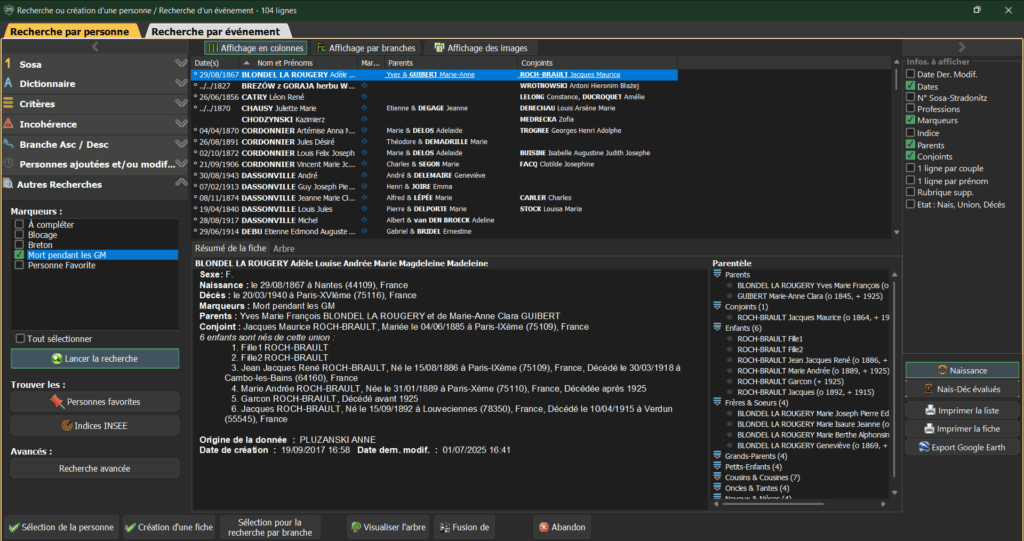The width and height of the screenshot is (1024, 541).
Task: Click the red Abandon cross icon
Action: pyautogui.click(x=543, y=527)
